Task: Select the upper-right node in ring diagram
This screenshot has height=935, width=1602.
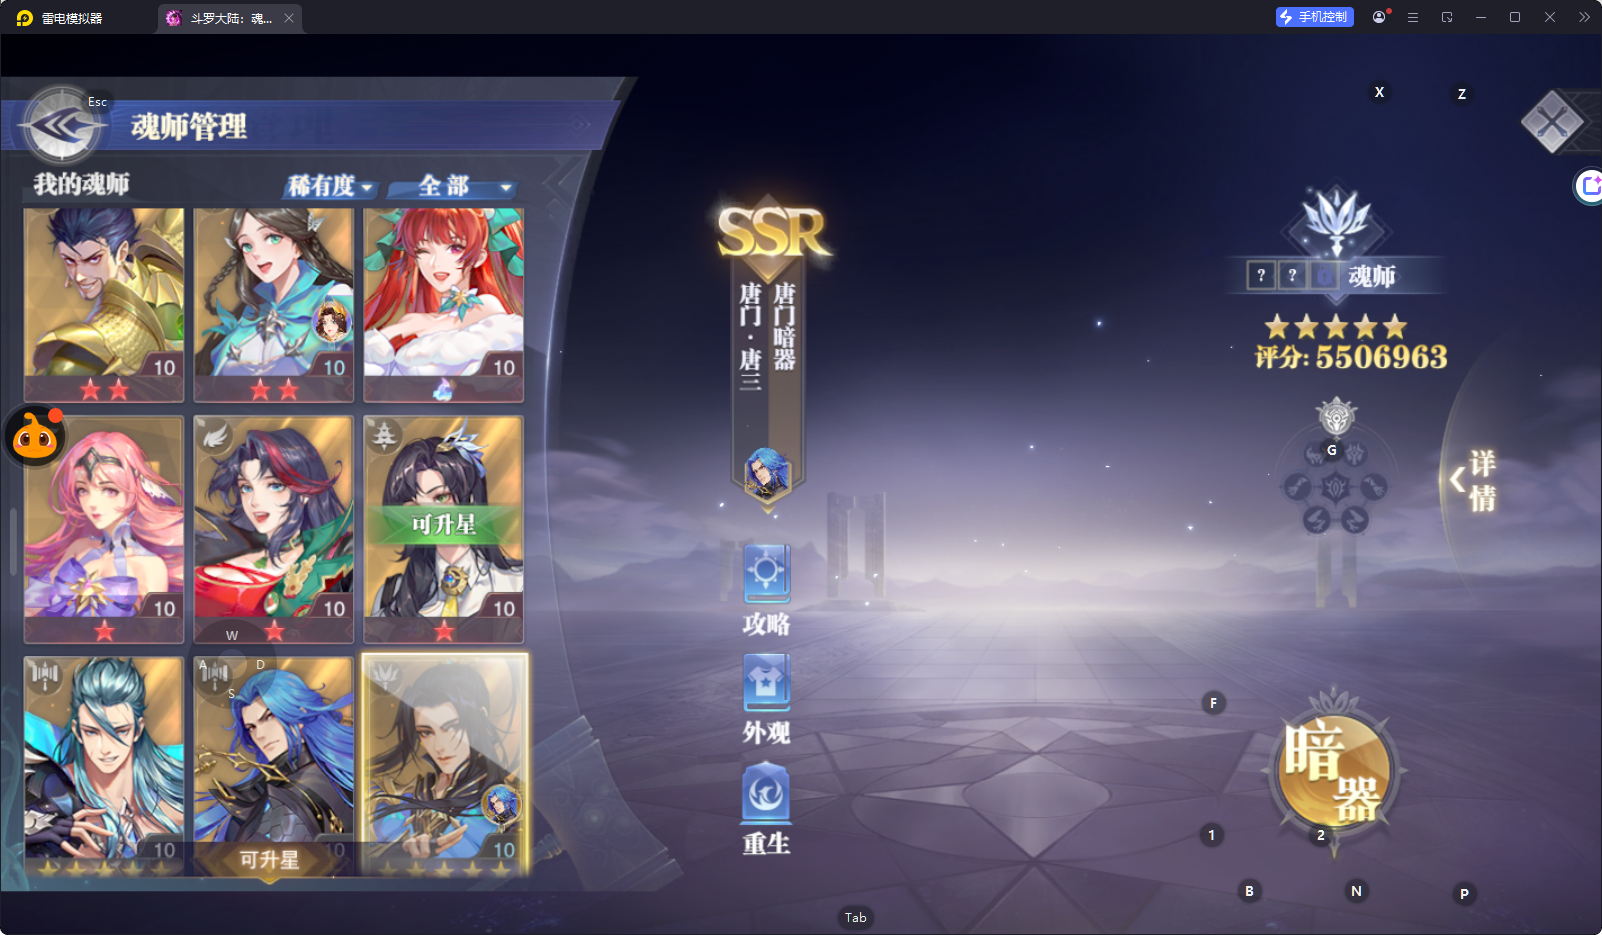Action: 1355,455
